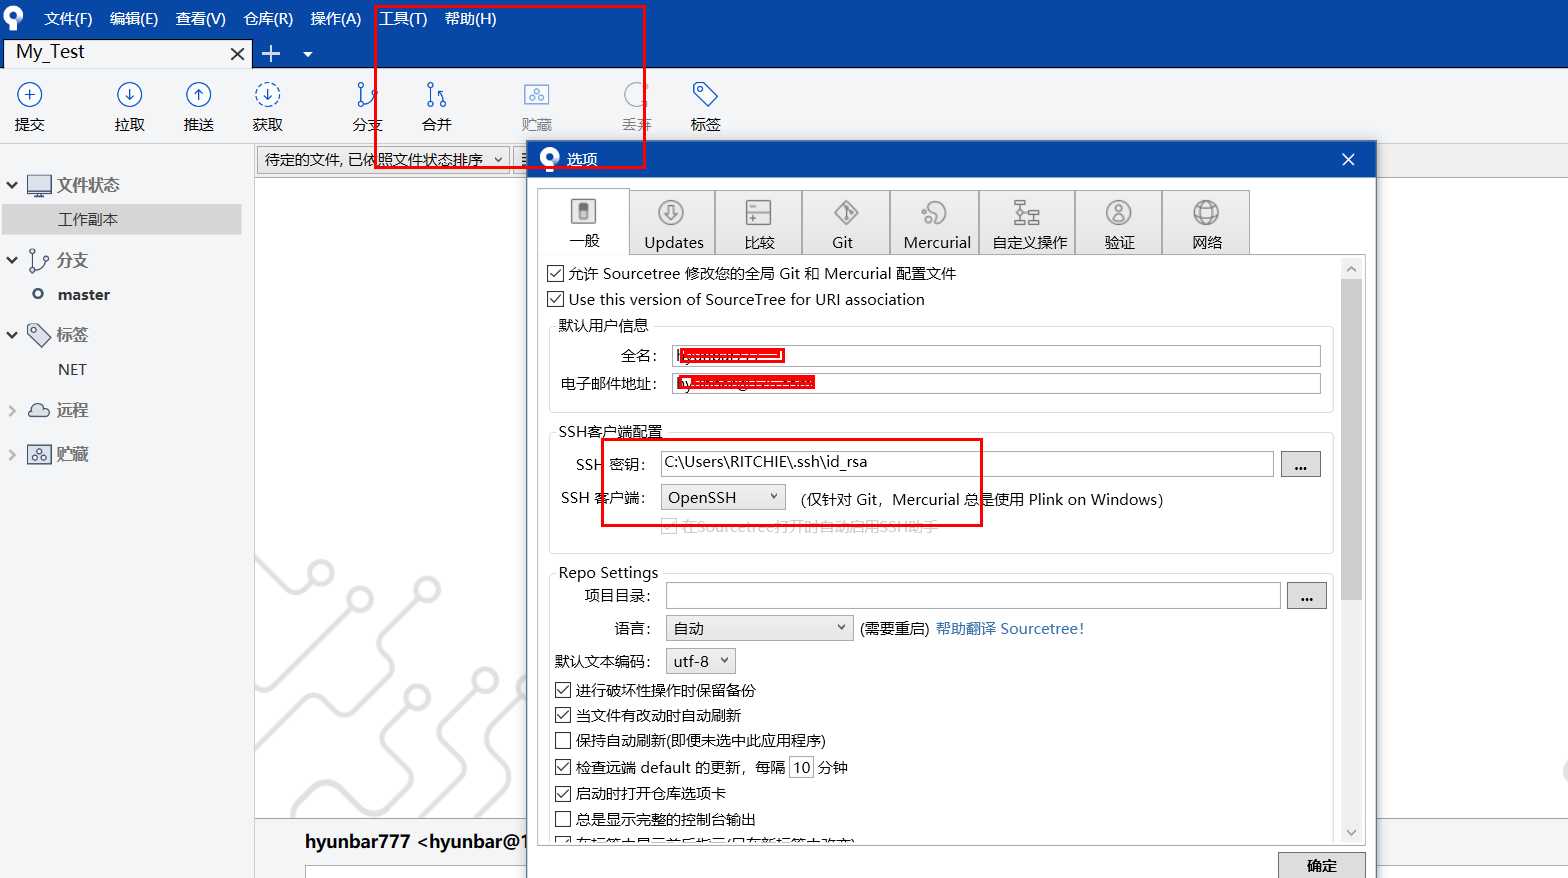Open the 工具(T) menu
The image size is (1568, 878).
pos(403,19)
